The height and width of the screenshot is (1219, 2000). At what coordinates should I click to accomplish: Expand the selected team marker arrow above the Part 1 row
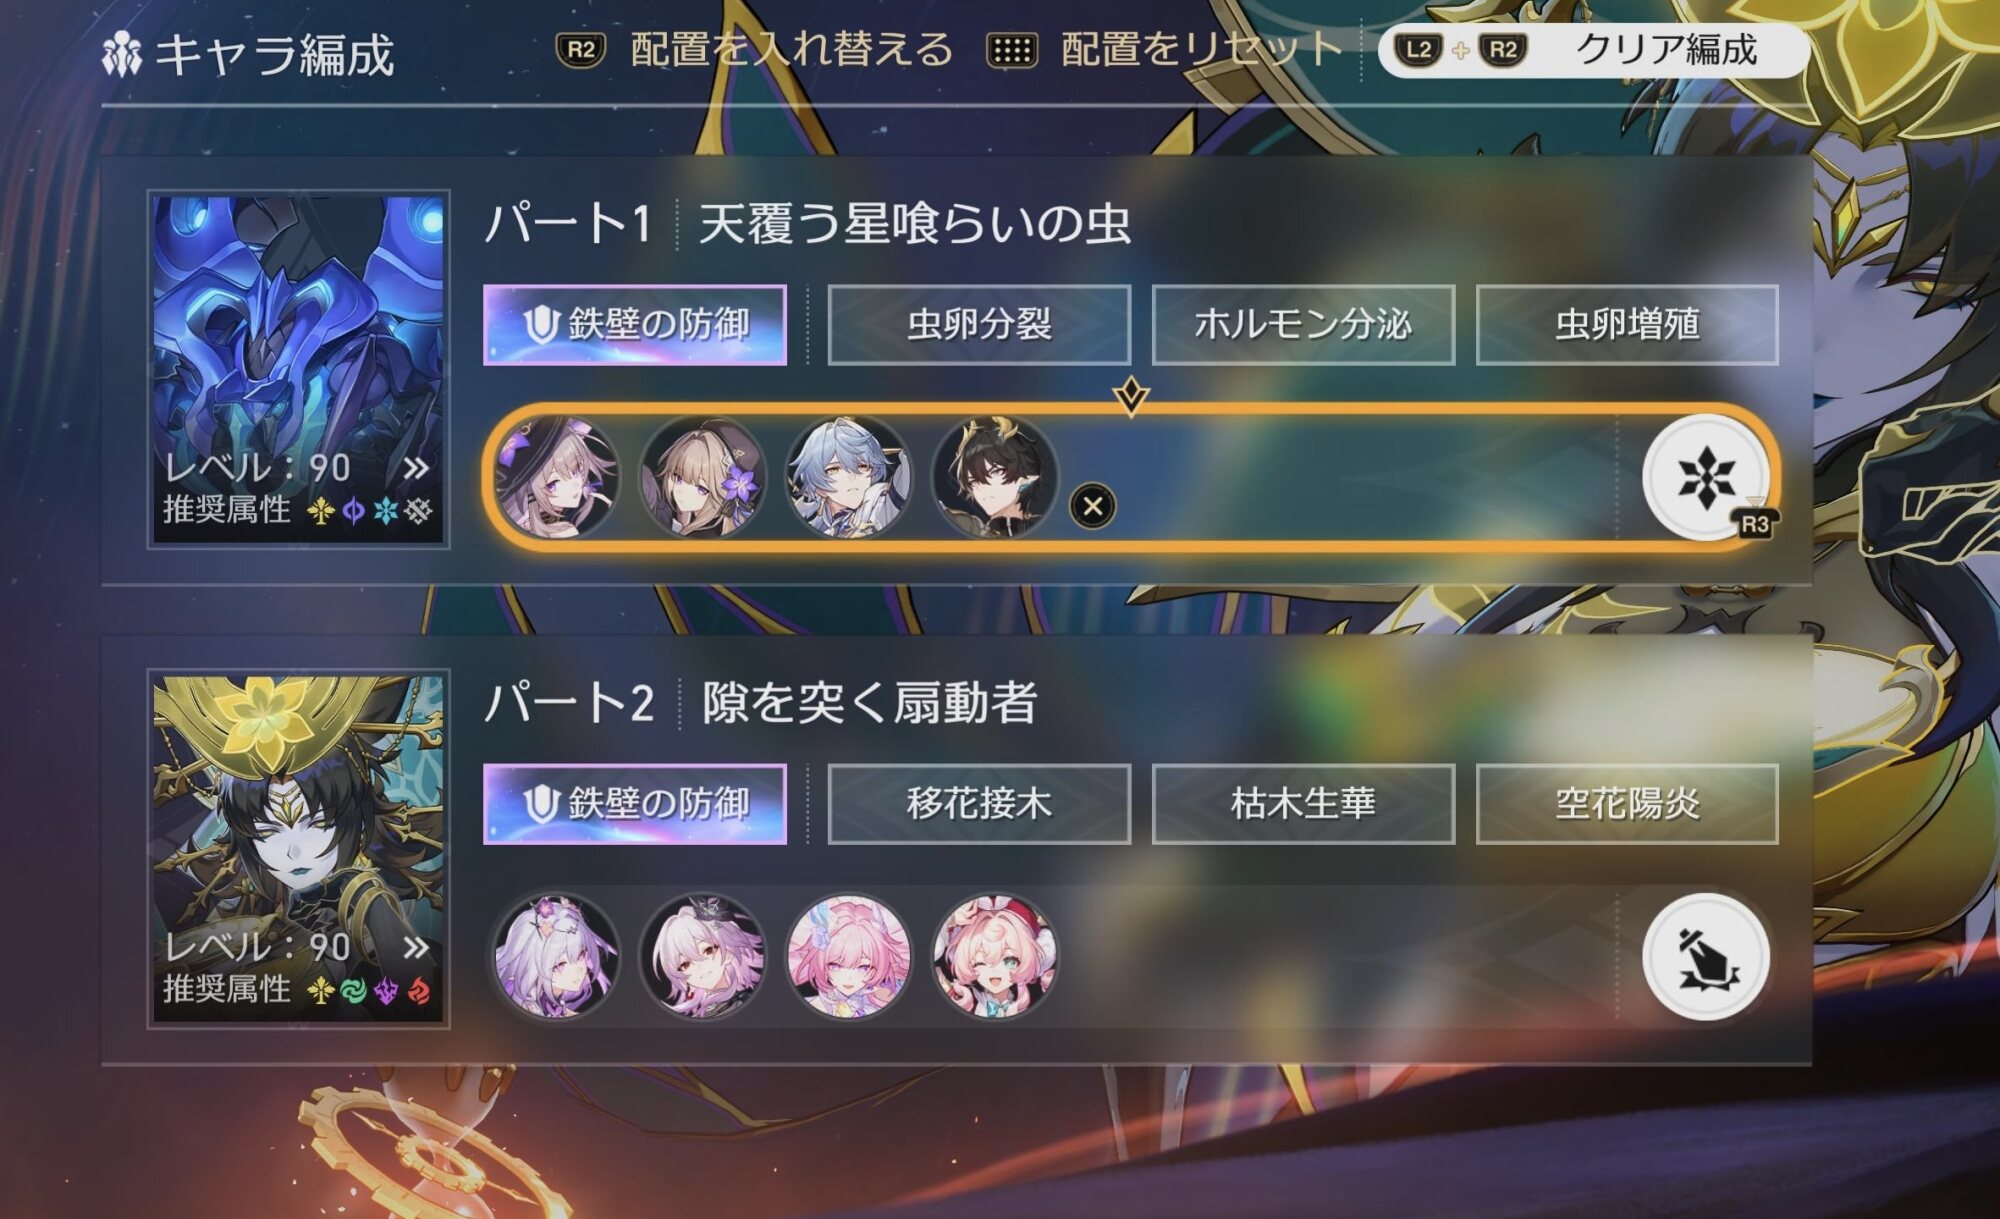pos(1131,396)
